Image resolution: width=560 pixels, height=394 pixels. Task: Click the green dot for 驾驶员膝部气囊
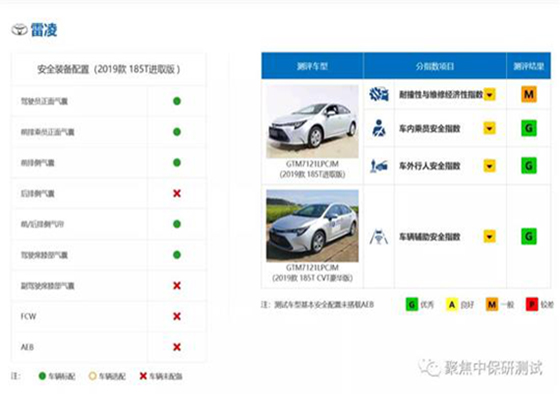pyautogui.click(x=177, y=255)
